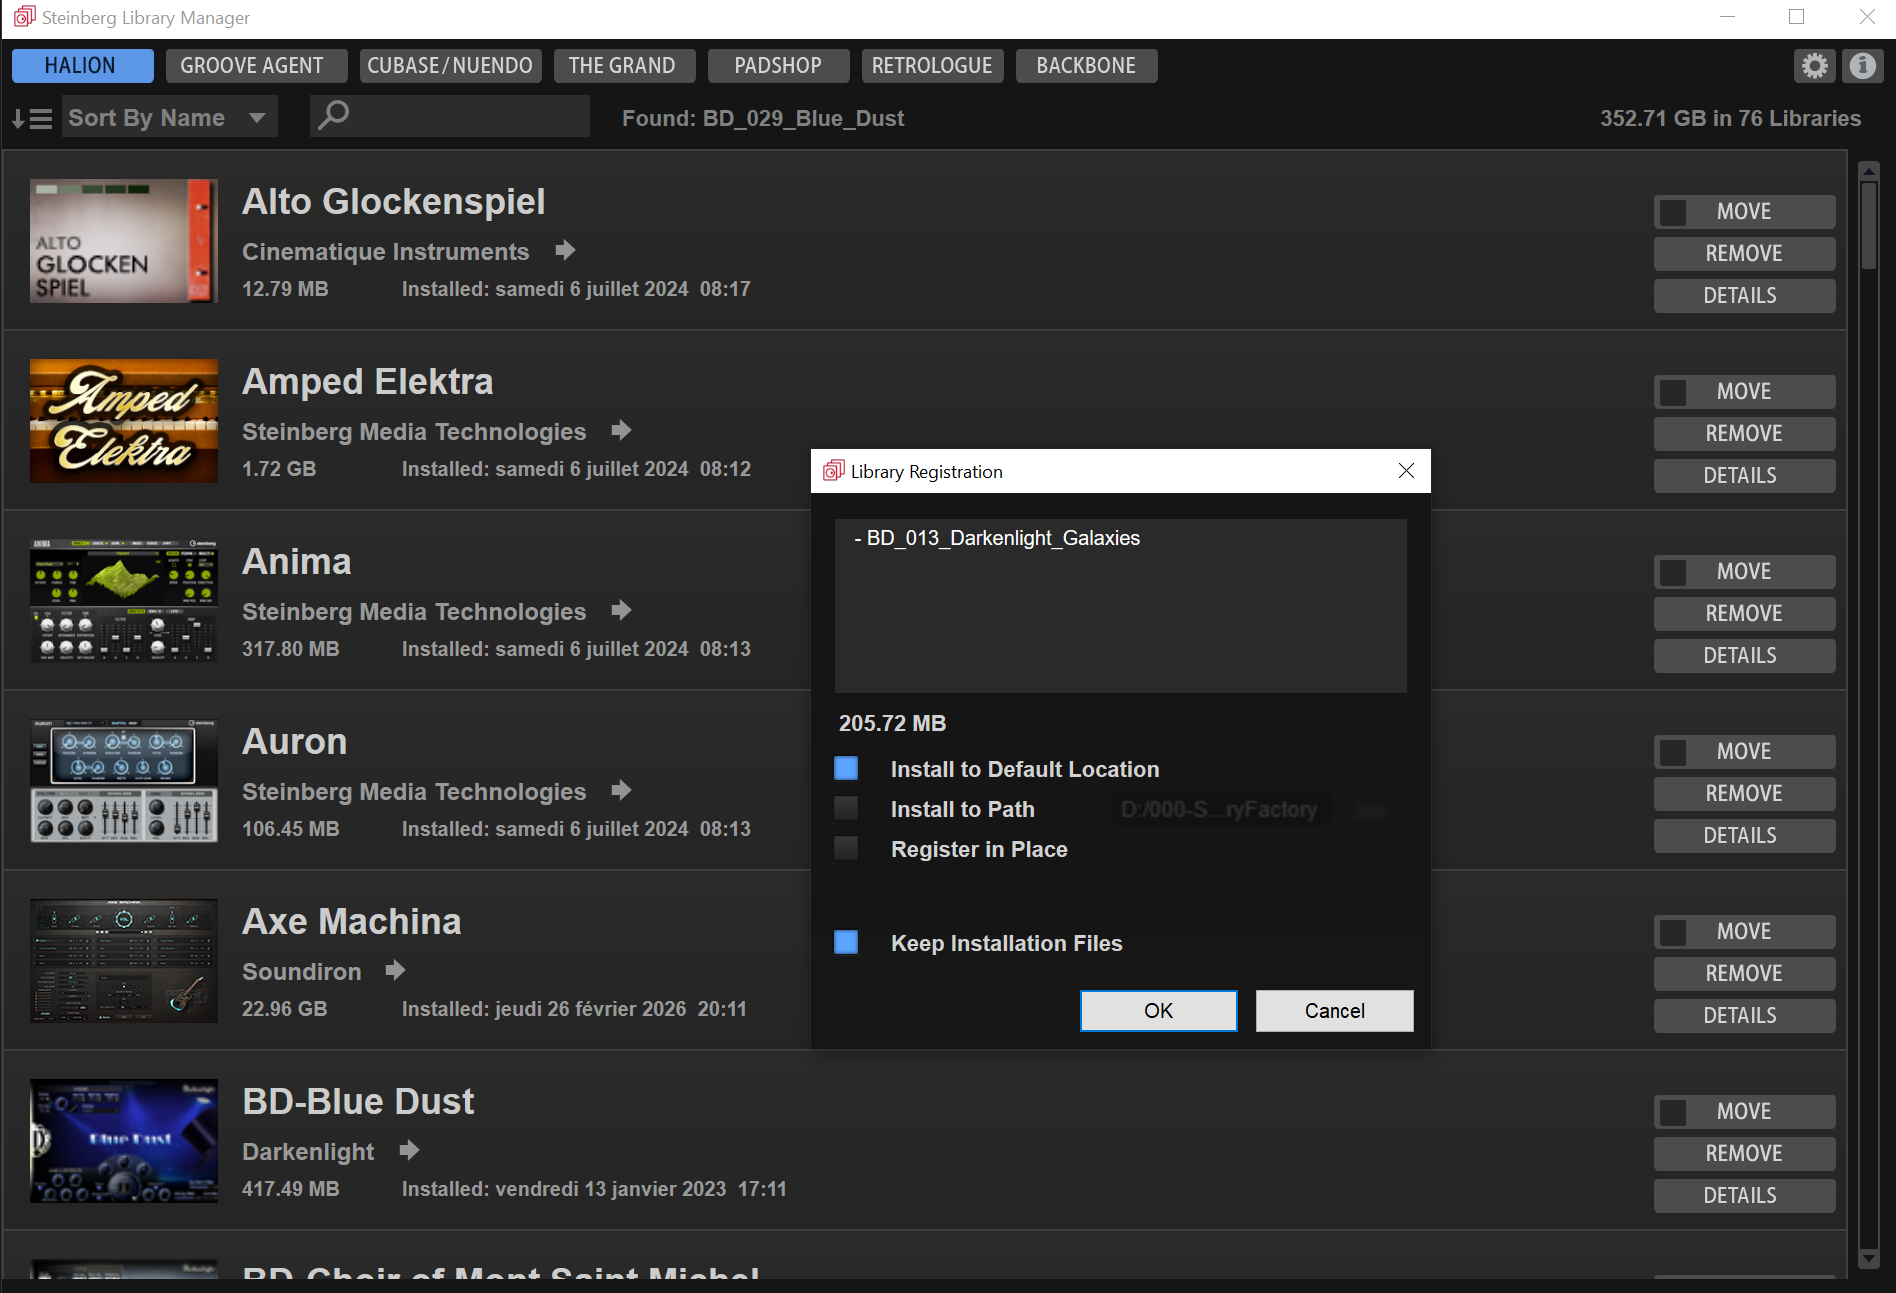Click the "205.72 MB" size text
1896x1293 pixels.
(892, 723)
